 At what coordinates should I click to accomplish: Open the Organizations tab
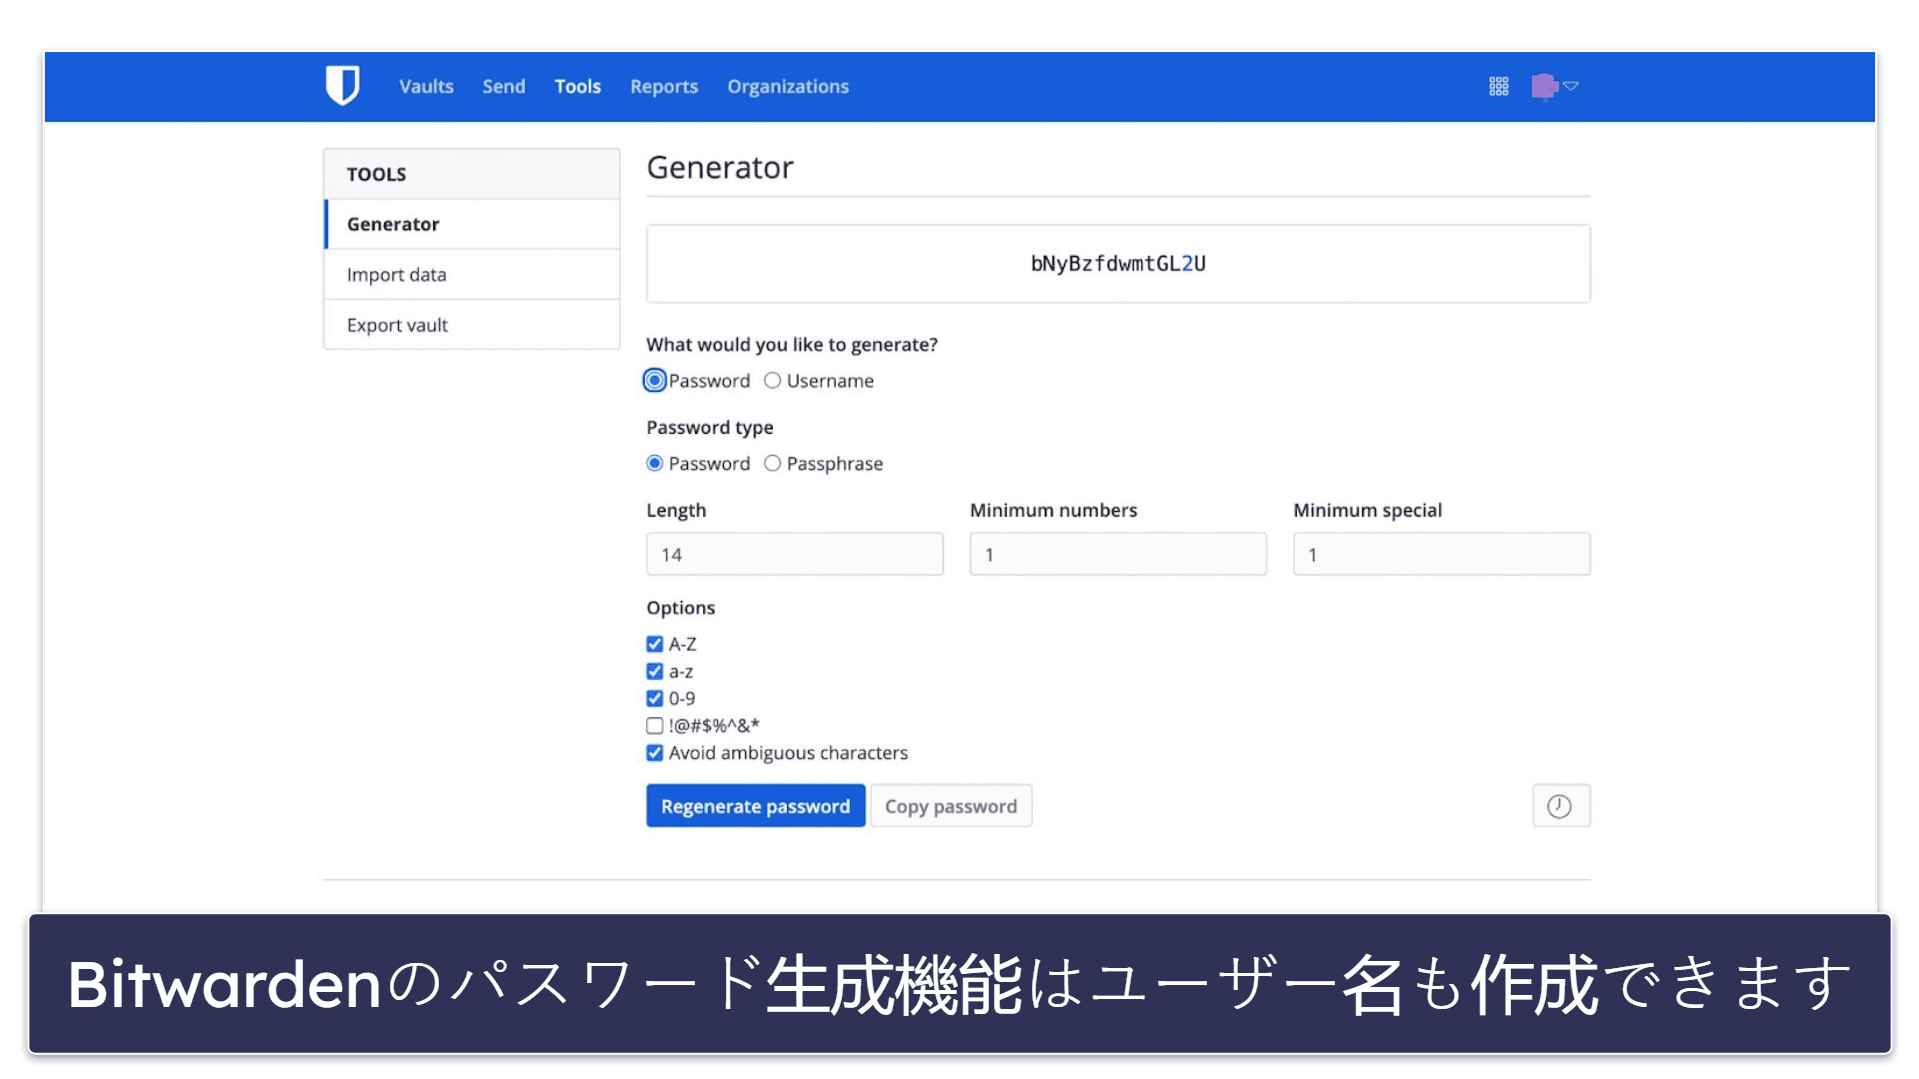point(788,87)
